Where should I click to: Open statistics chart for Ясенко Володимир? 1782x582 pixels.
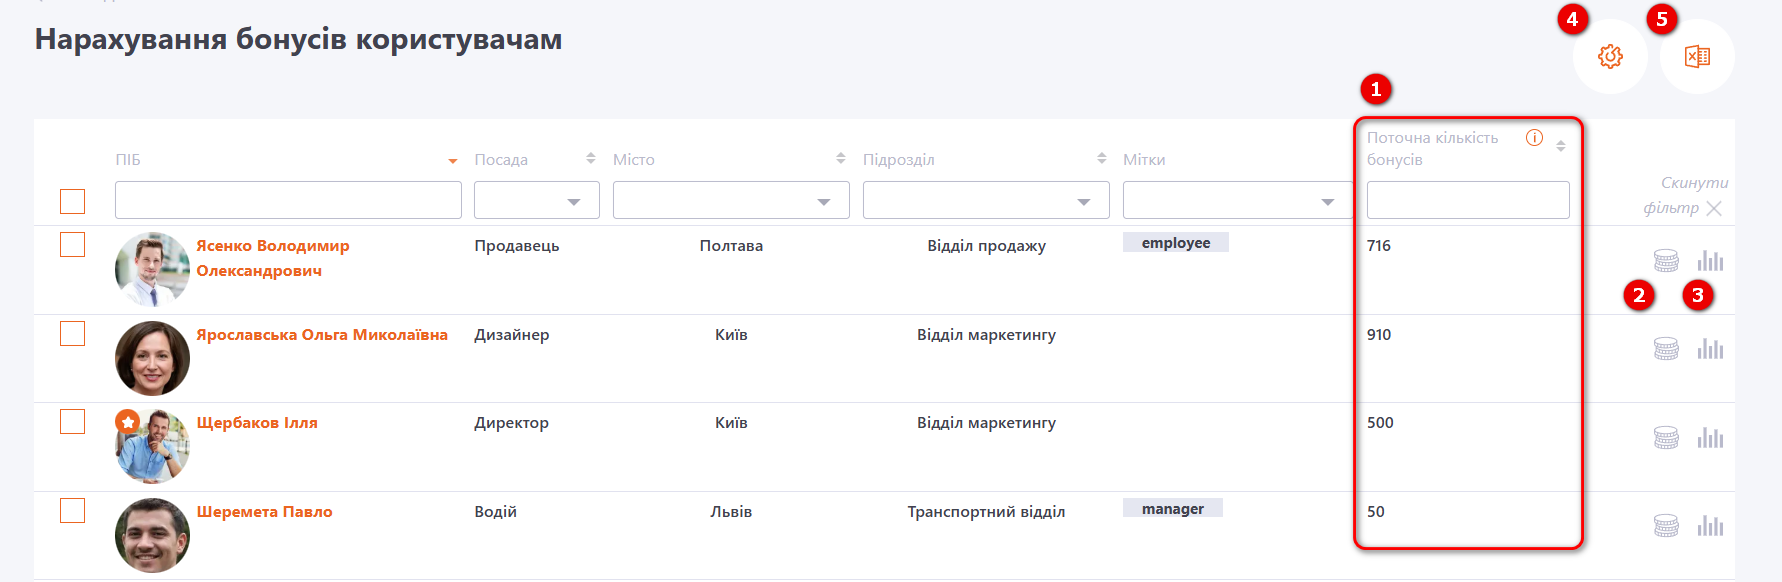(x=1710, y=261)
